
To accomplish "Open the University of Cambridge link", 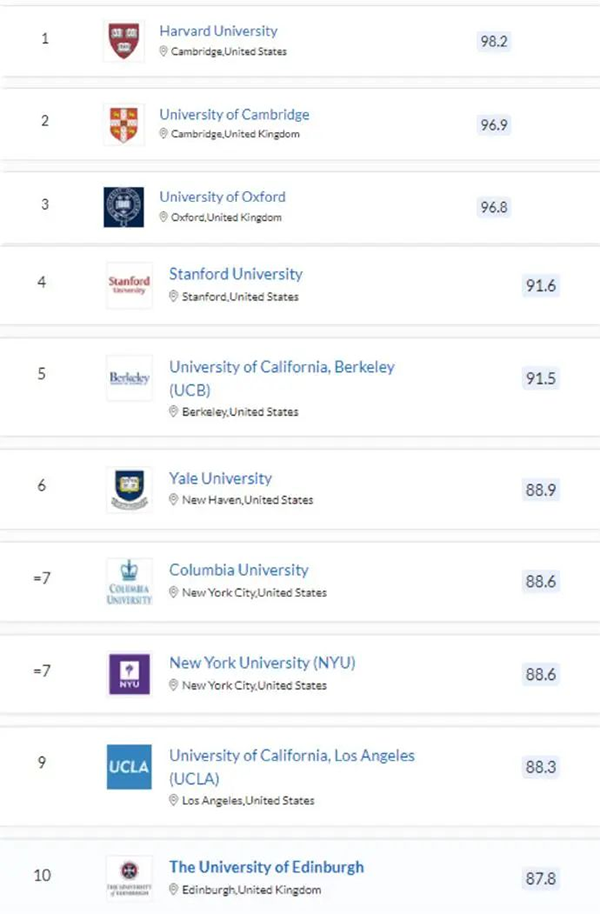I will [x=234, y=114].
